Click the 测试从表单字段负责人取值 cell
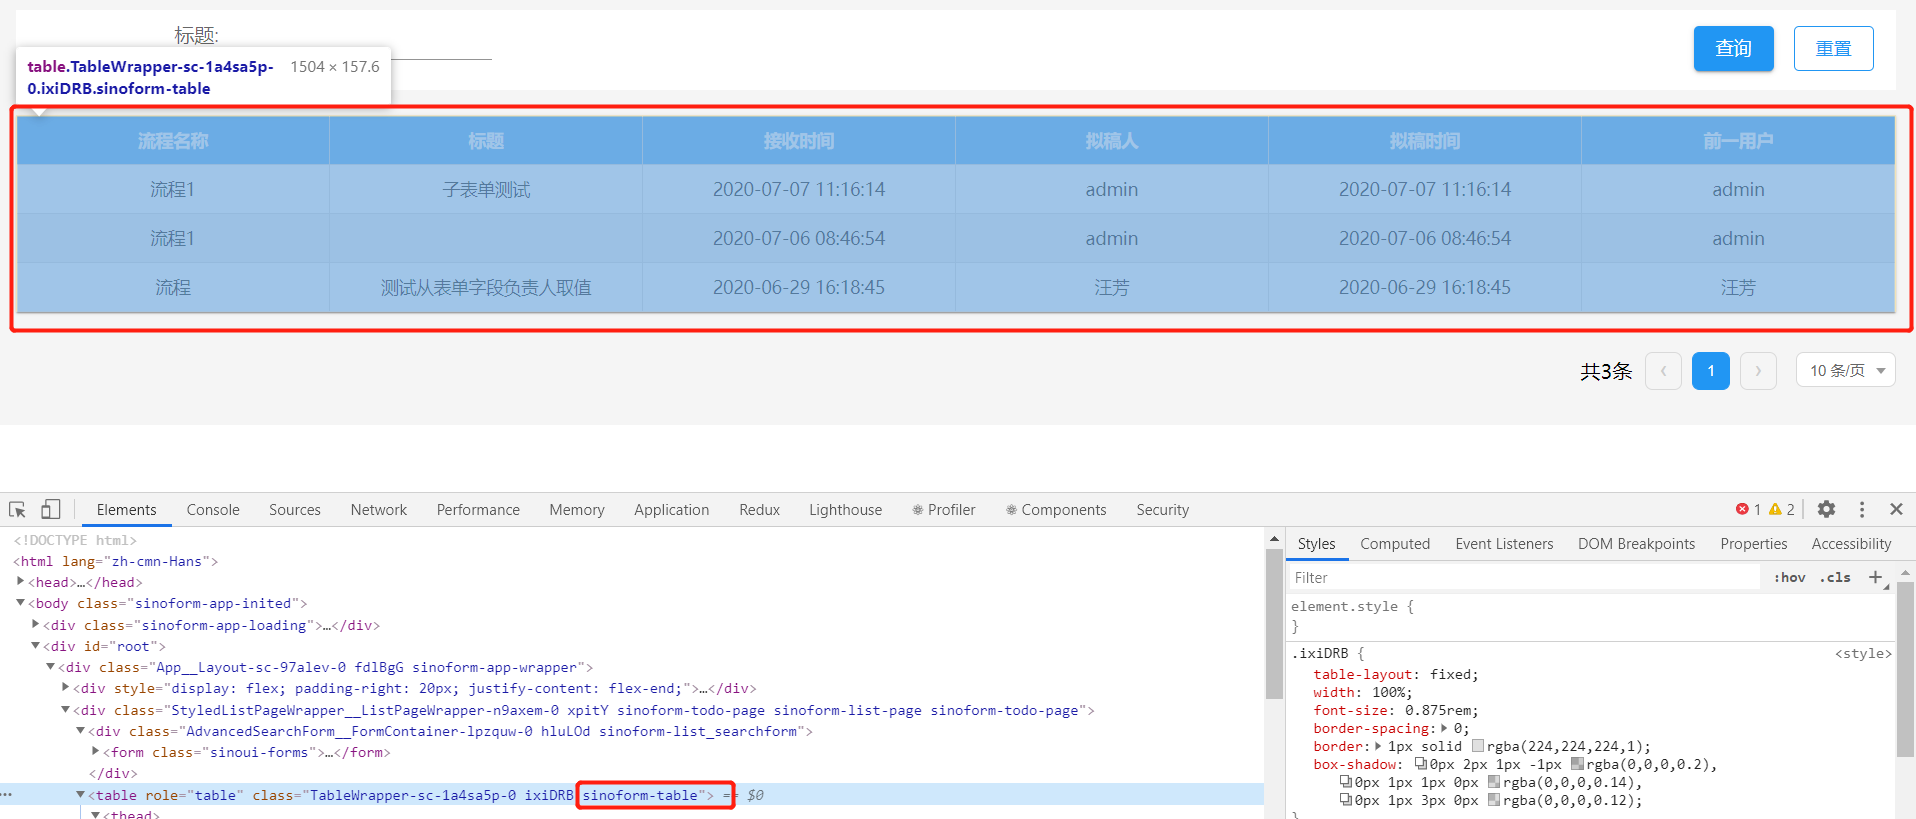The image size is (1916, 819). pos(486,288)
